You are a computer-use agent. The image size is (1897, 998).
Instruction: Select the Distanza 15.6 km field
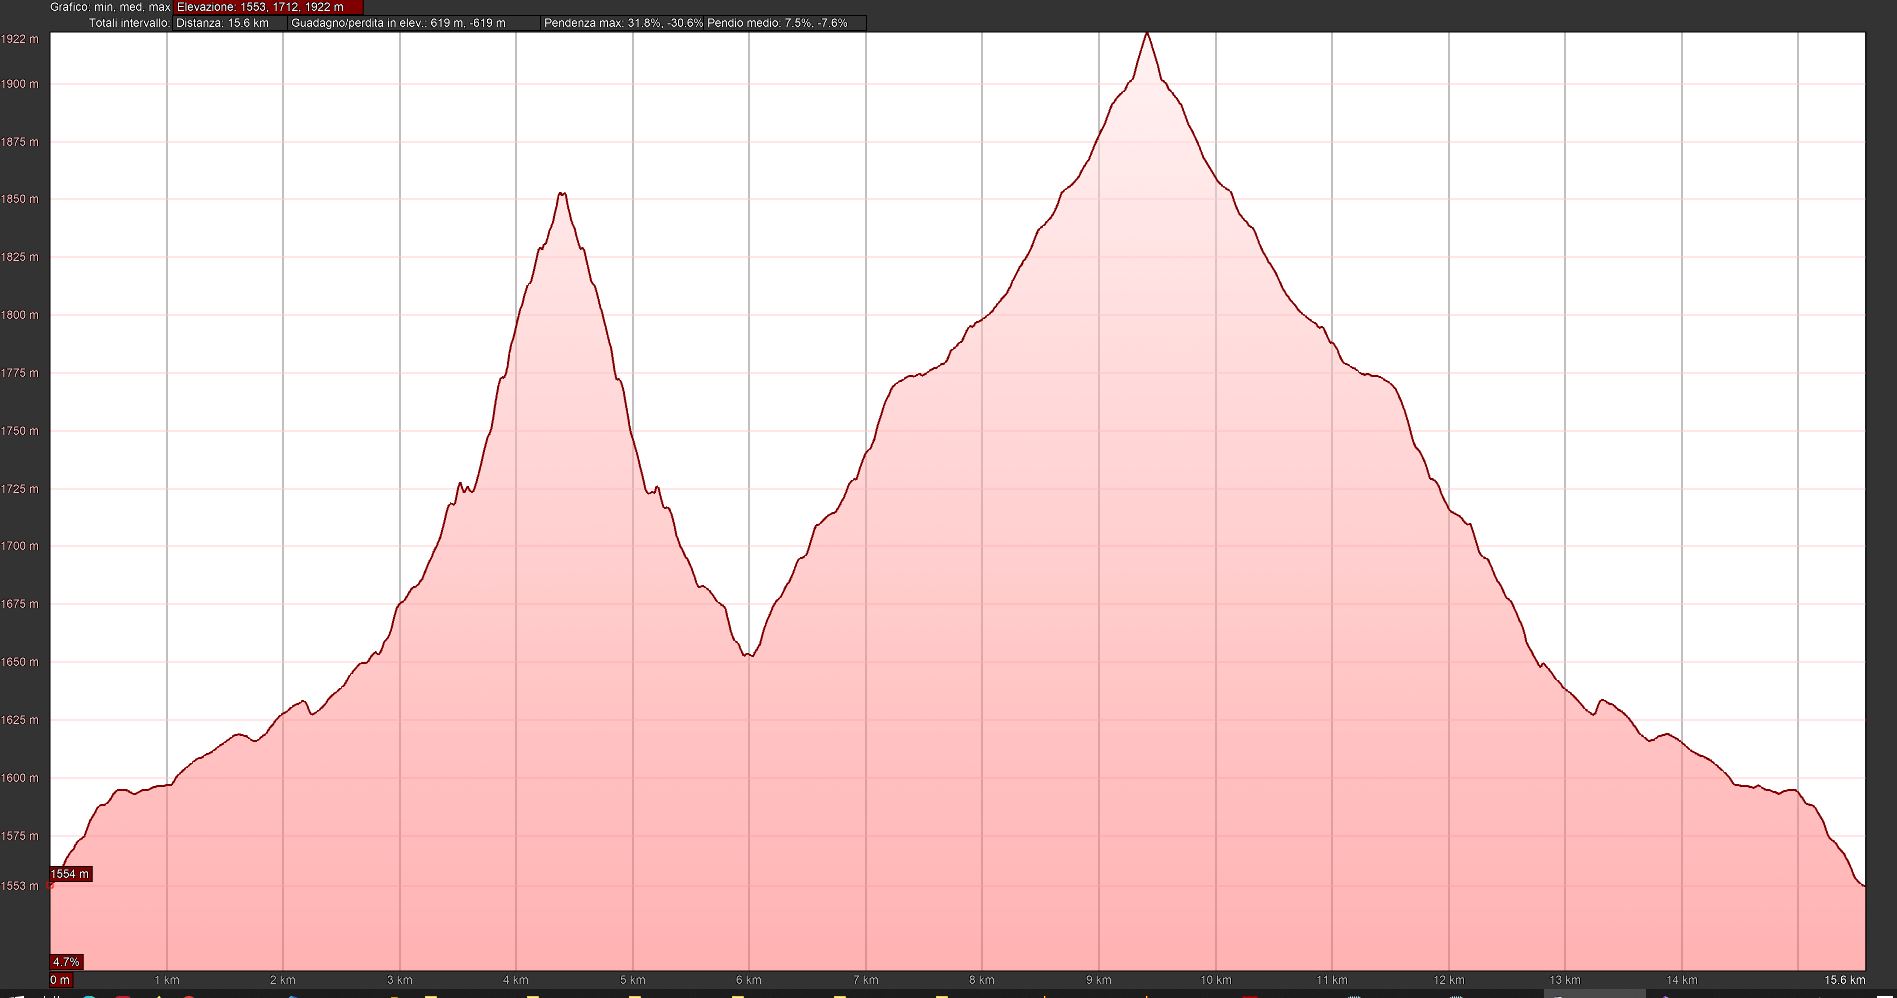pyautogui.click(x=229, y=23)
